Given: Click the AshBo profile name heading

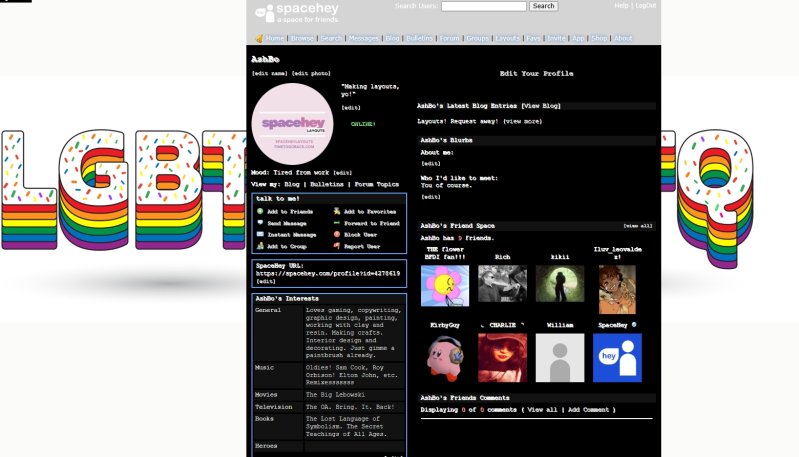Looking at the screenshot, I should click(265, 59).
